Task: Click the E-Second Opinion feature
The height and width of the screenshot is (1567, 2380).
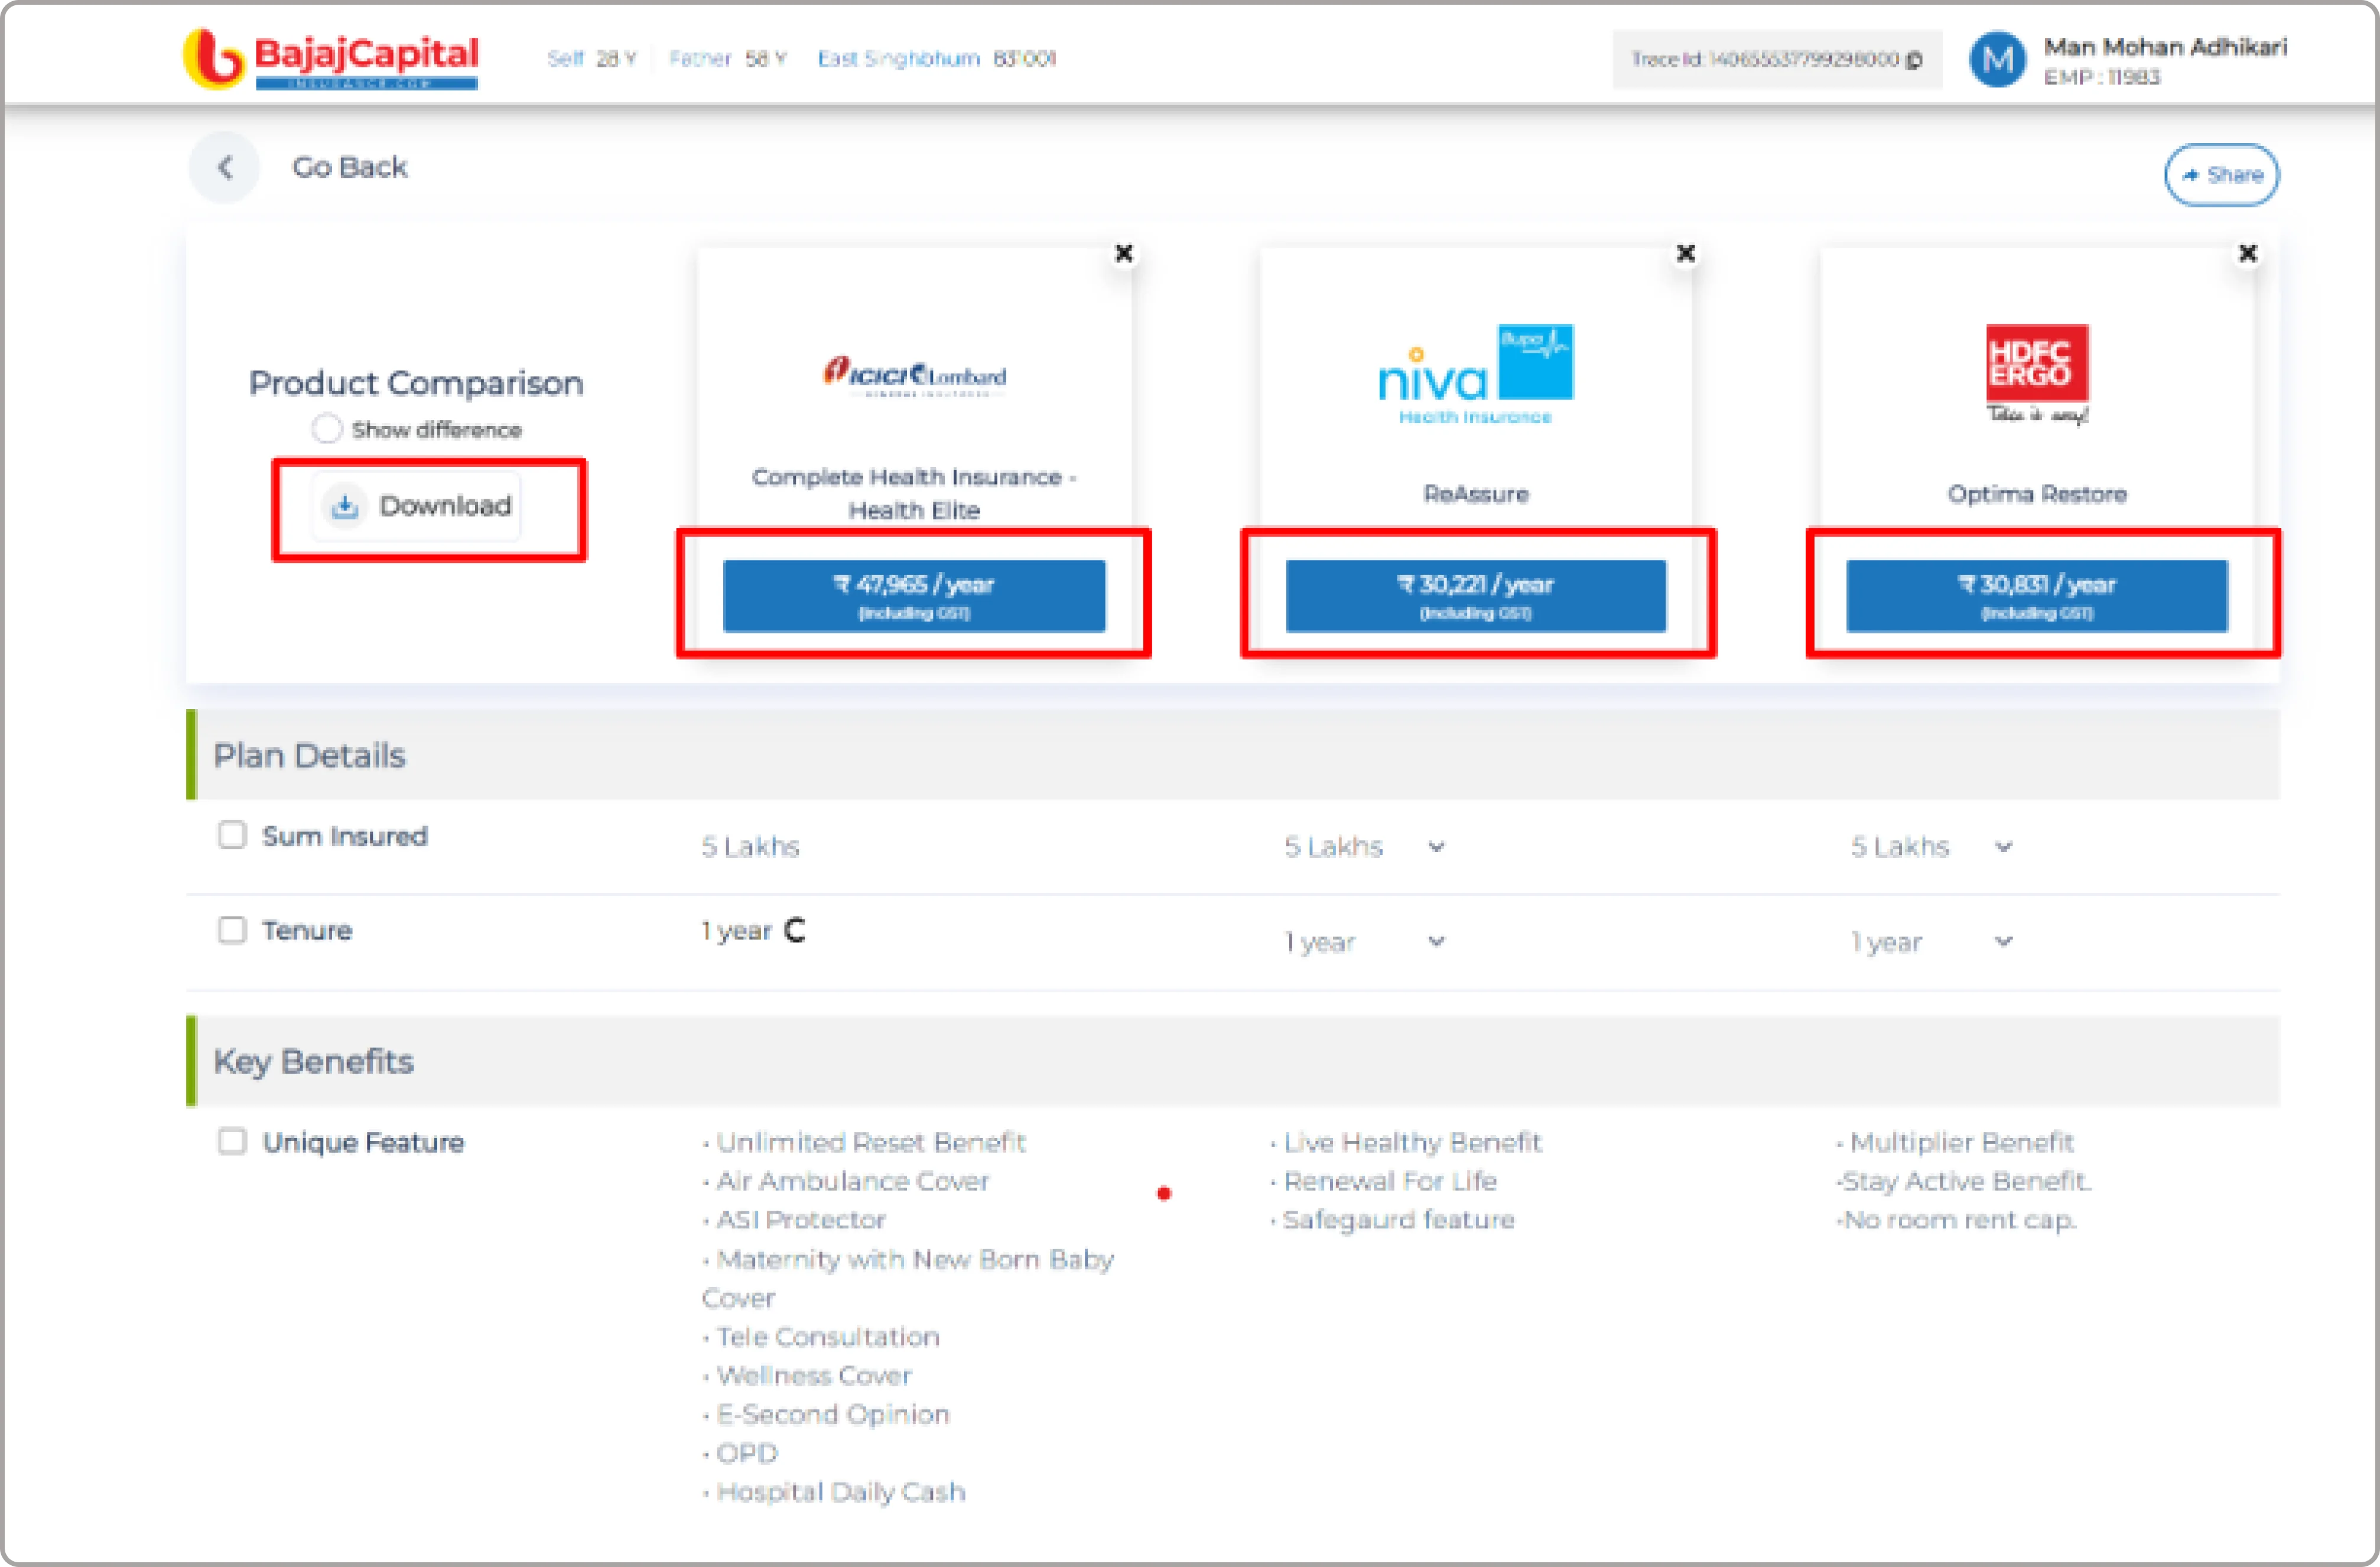Action: click(x=833, y=1415)
